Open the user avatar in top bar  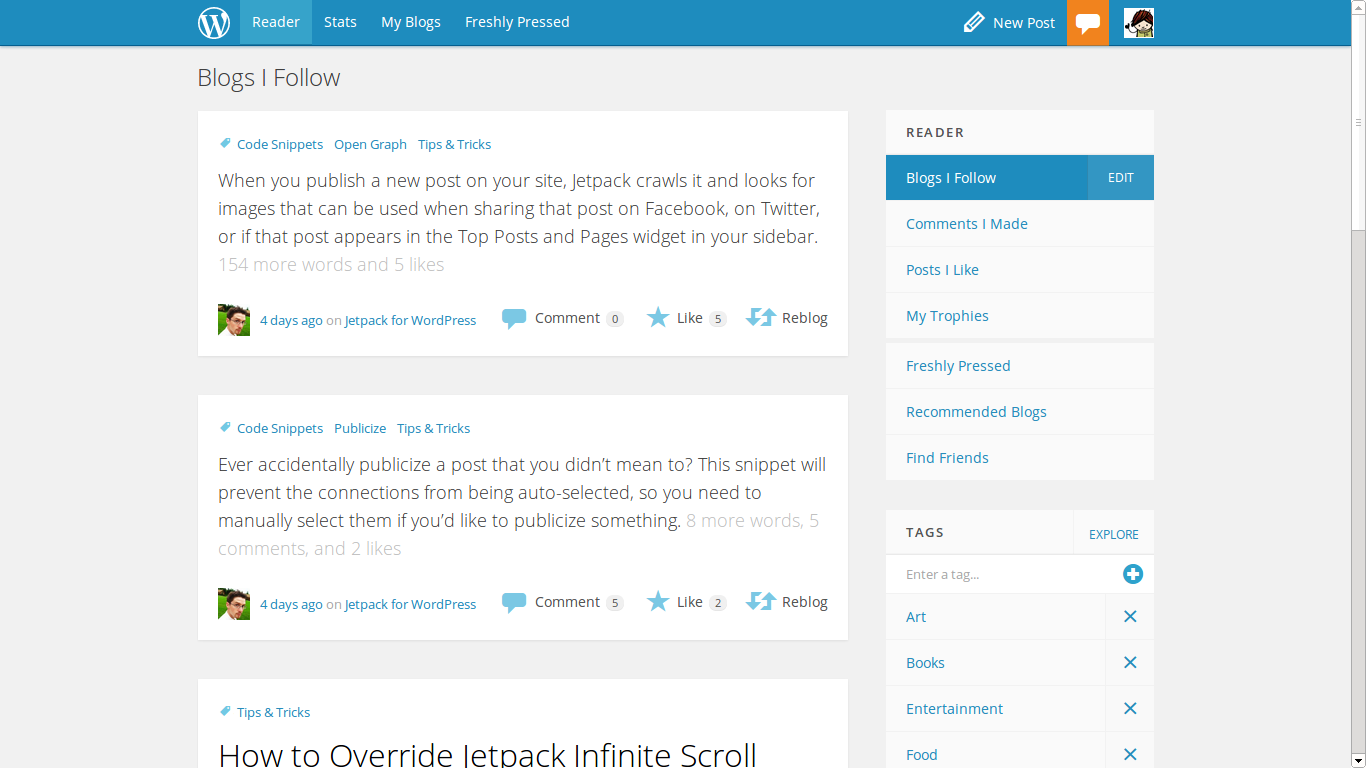[x=1139, y=23]
